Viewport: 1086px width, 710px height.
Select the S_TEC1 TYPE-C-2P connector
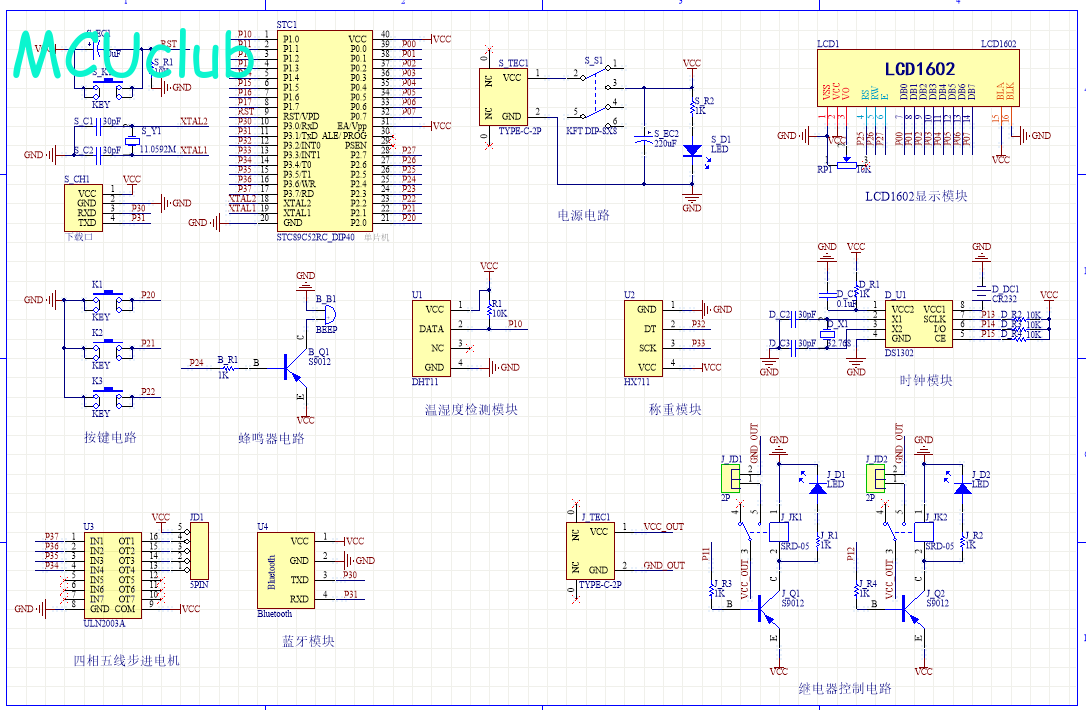pos(503,97)
